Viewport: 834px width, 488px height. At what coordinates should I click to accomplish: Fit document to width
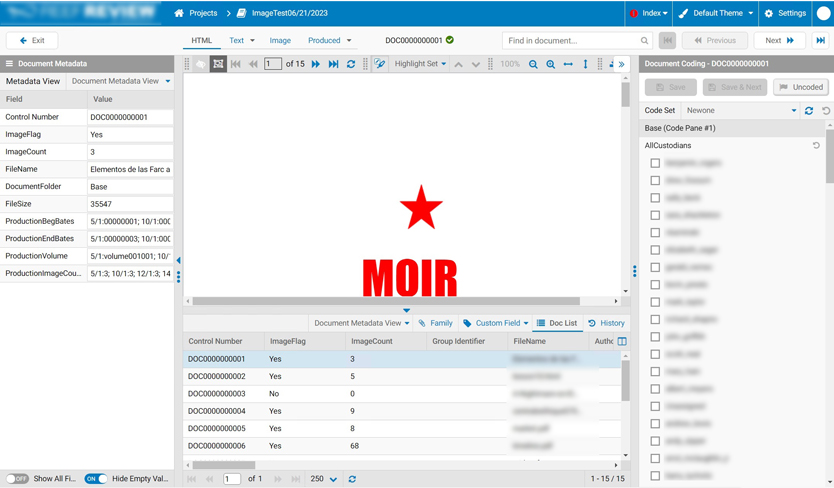[568, 64]
